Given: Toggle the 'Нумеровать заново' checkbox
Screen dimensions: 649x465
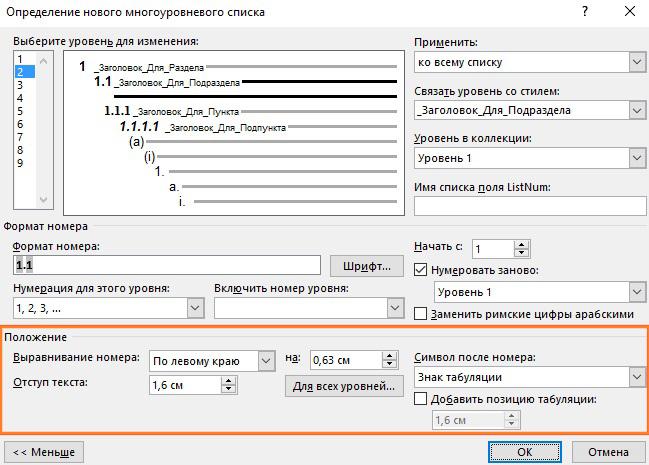Looking at the screenshot, I should [x=421, y=270].
